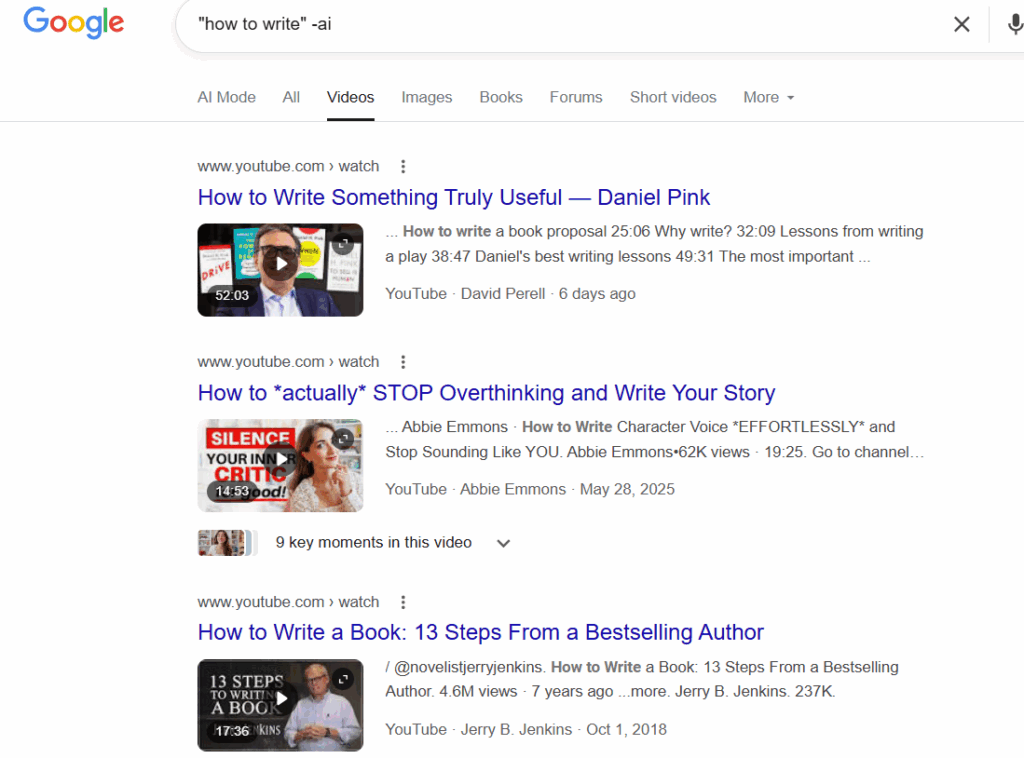Expand preview icon on Daniel Pink thumbnail
This screenshot has height=758, width=1024.
tap(343, 243)
